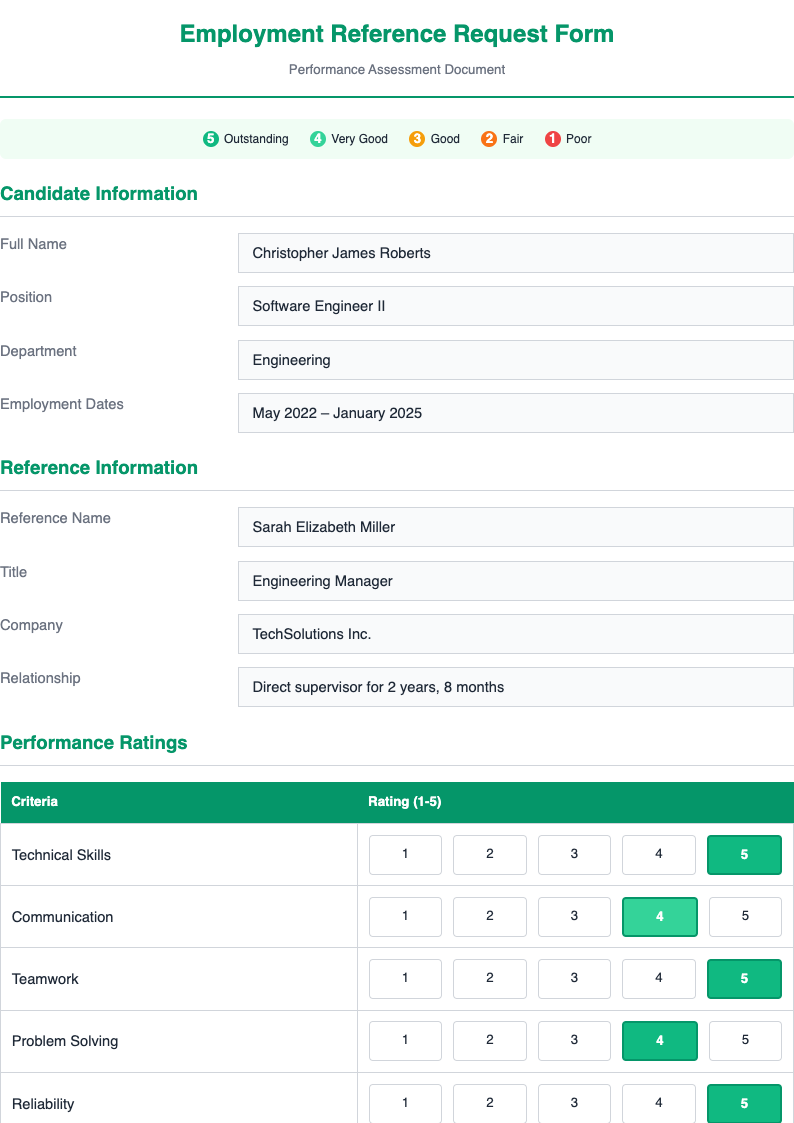Click the Performance Ratings section heading
Image resolution: width=794 pixels, height=1123 pixels.
tap(94, 742)
